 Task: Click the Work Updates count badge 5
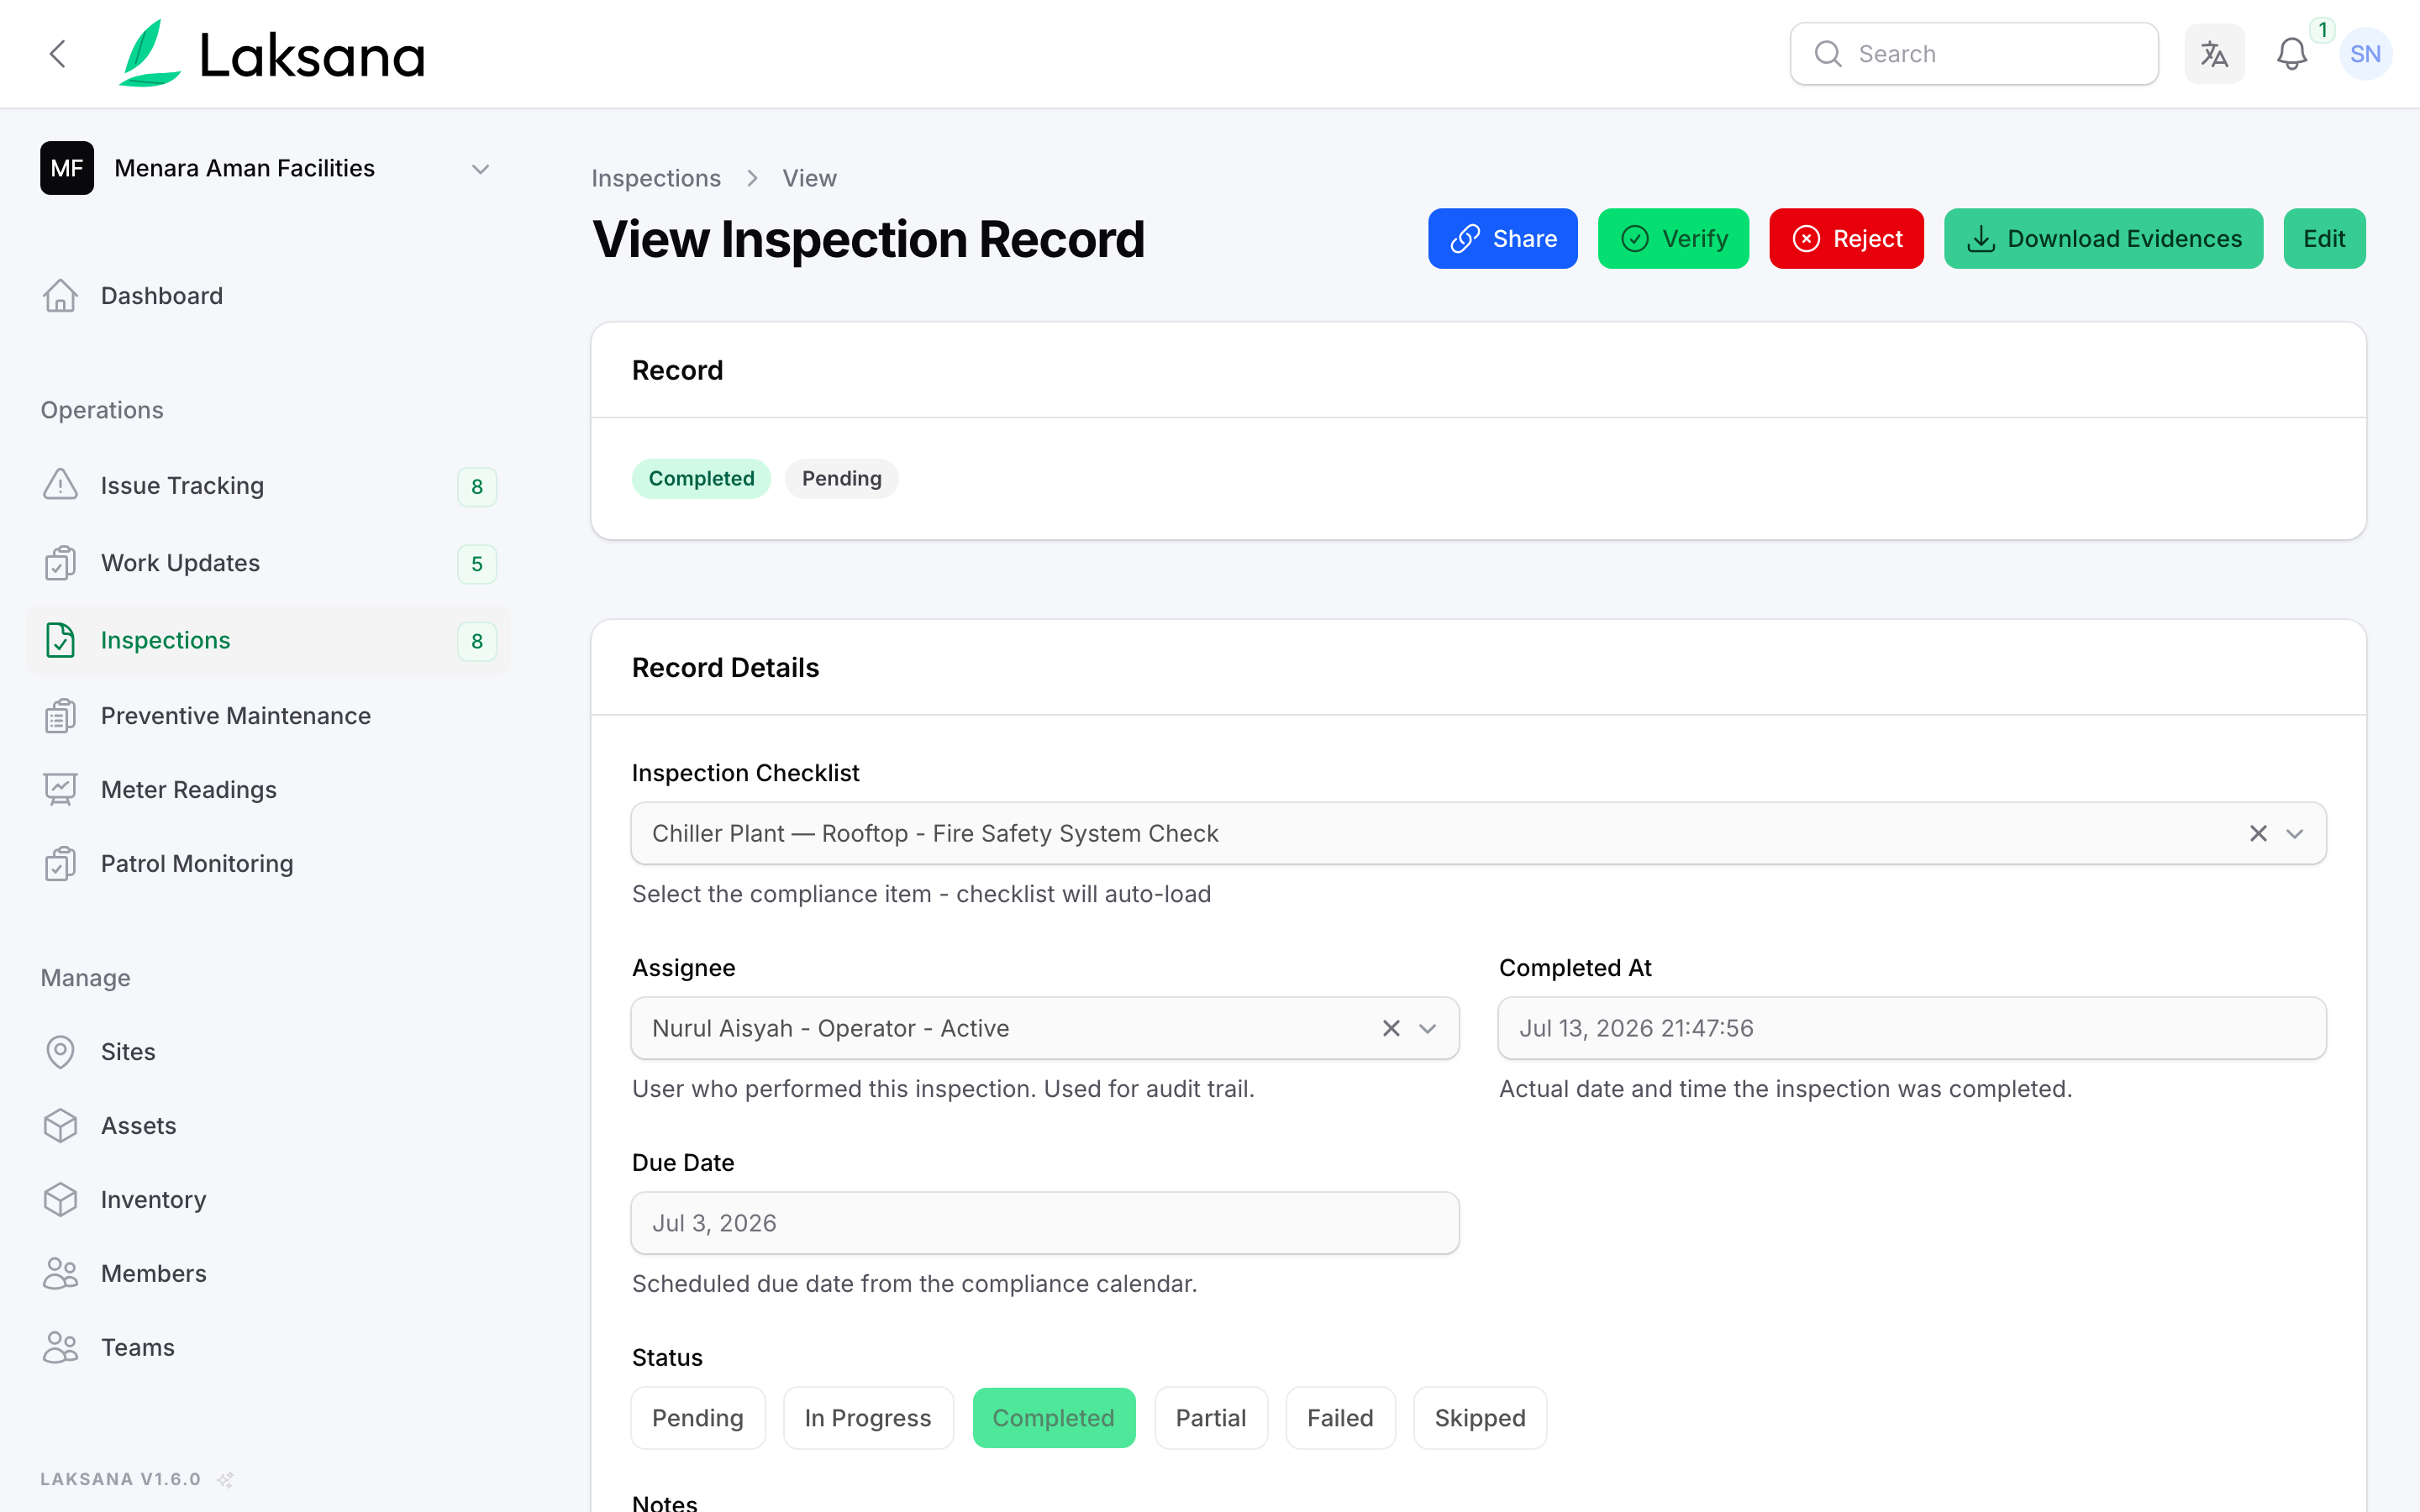tap(477, 564)
